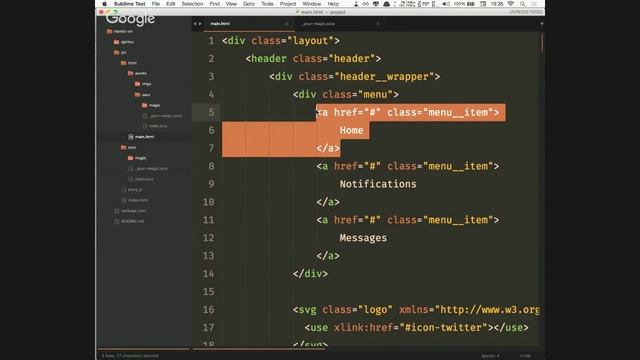This screenshot has height=360, width=640.
Task: Click the selection info text in status bar
Action: pyautogui.click(x=130, y=356)
